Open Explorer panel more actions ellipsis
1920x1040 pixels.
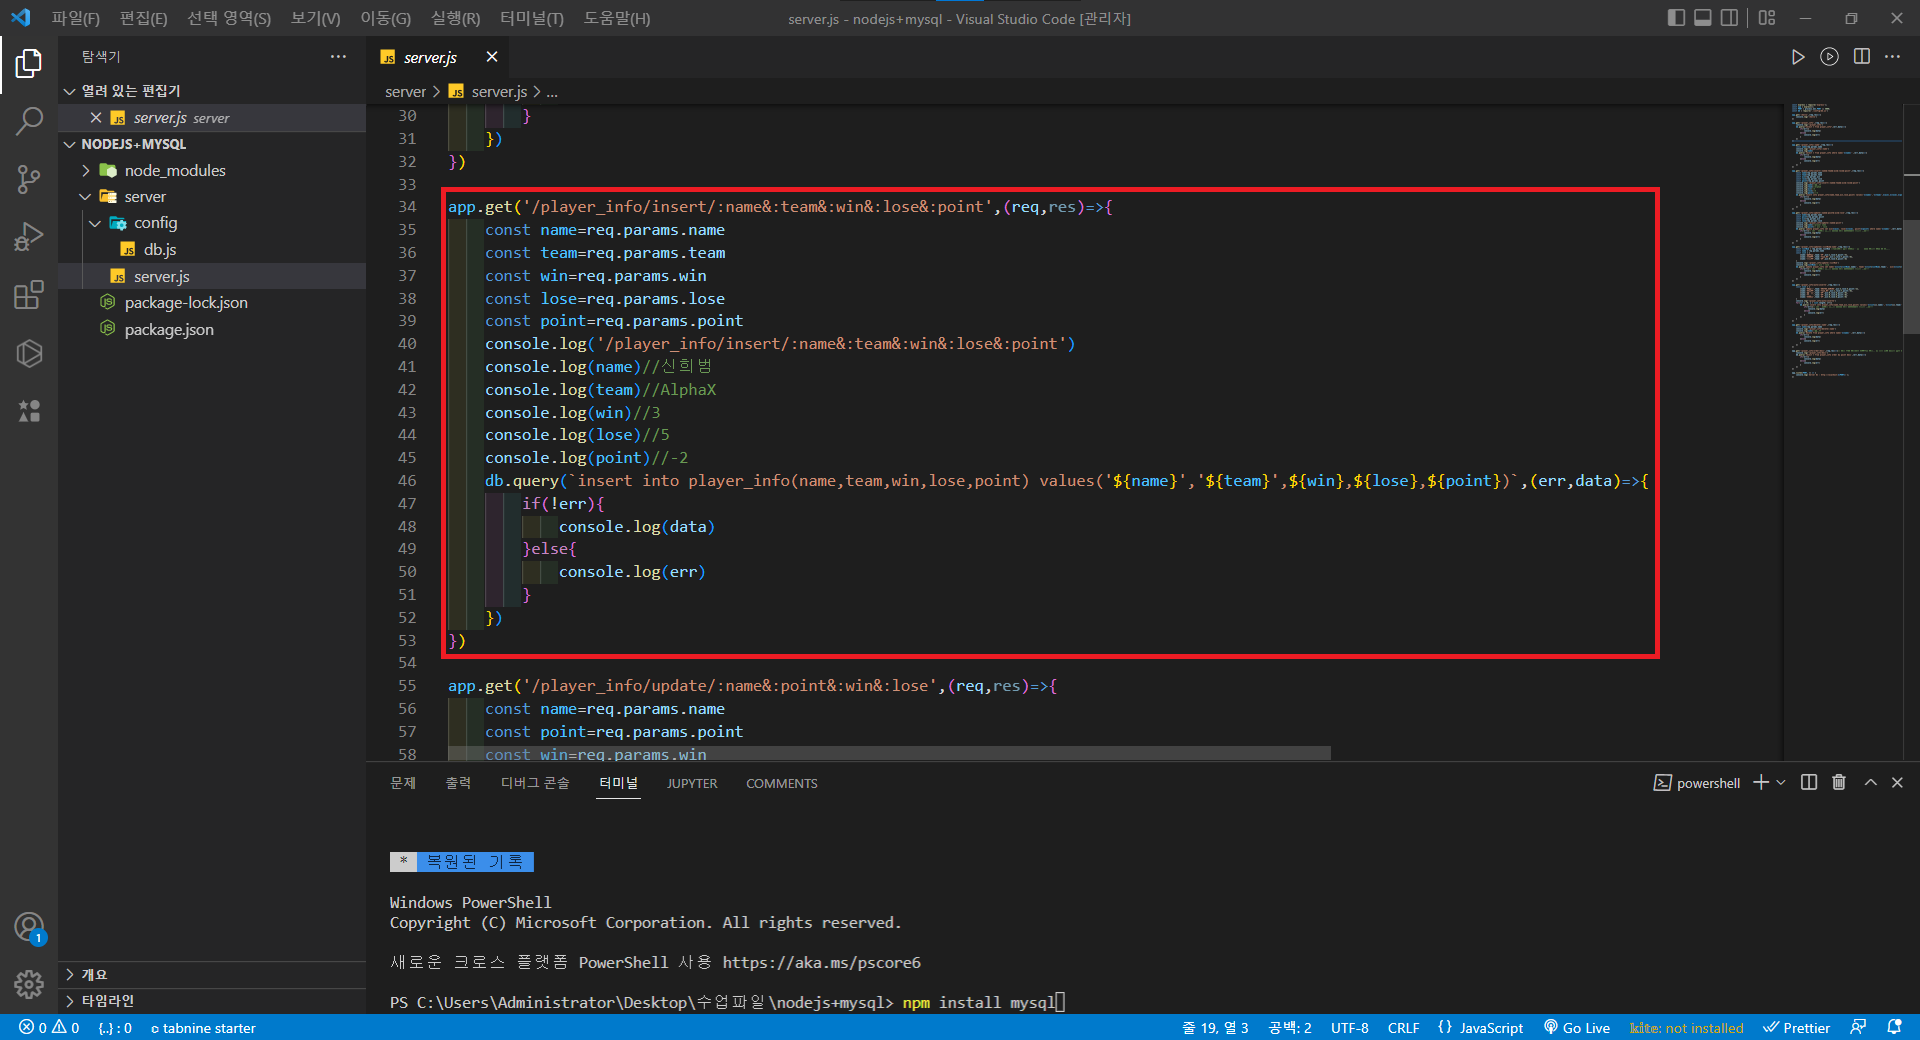click(338, 57)
